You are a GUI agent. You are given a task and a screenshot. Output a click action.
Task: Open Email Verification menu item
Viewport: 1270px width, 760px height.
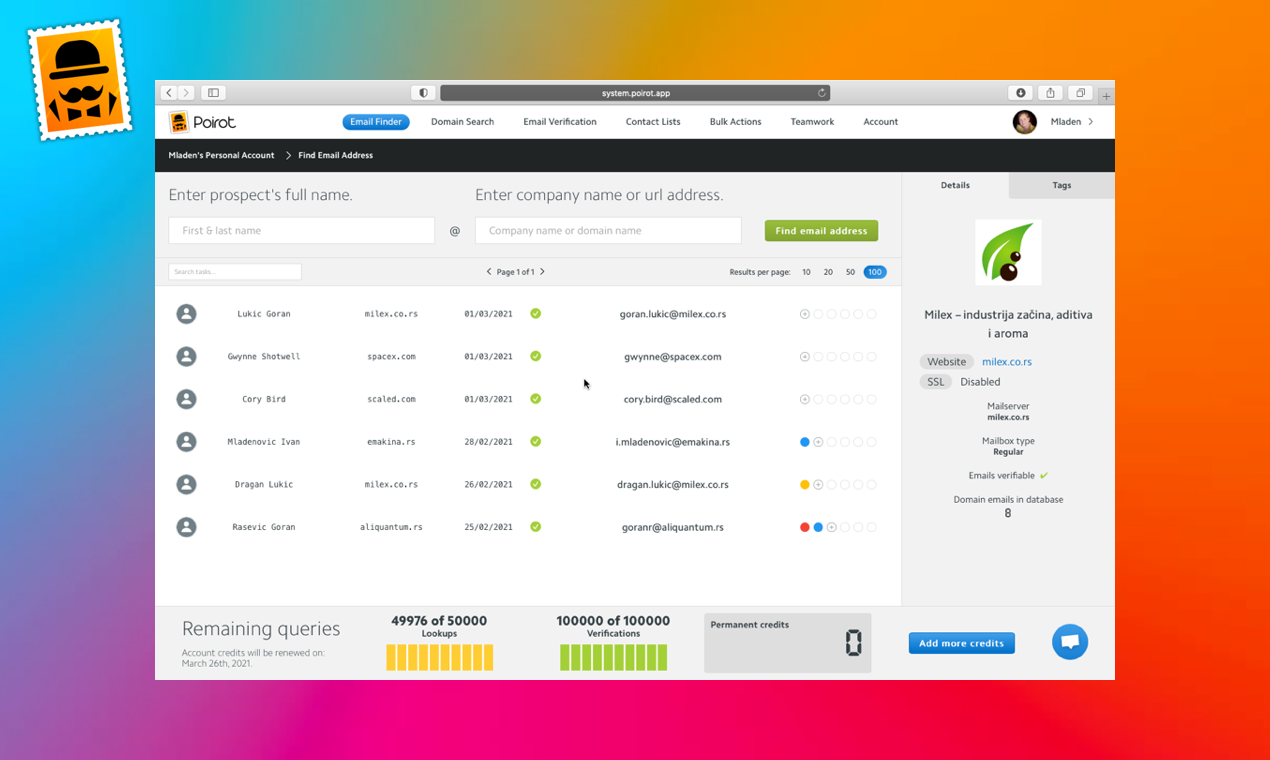[560, 122]
